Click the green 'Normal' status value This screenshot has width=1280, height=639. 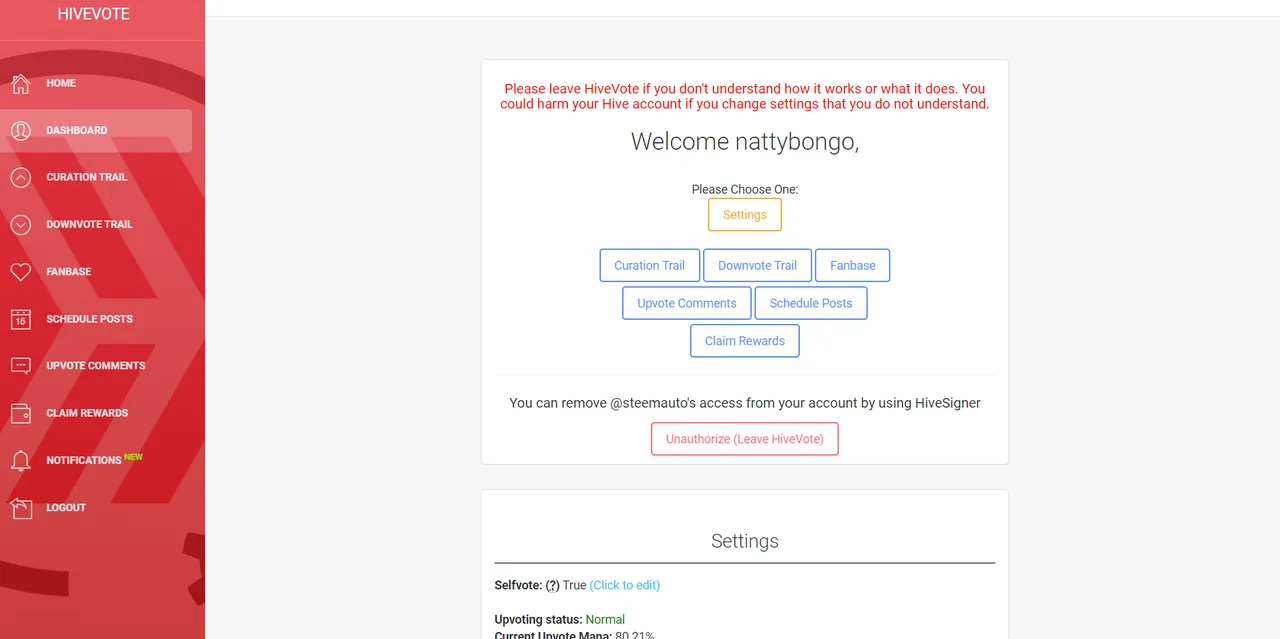point(605,619)
